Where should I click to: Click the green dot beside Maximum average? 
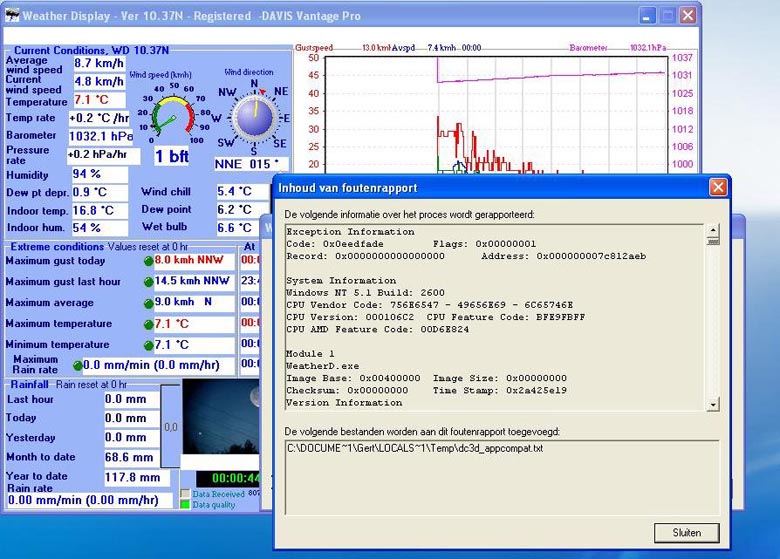pyautogui.click(x=148, y=303)
